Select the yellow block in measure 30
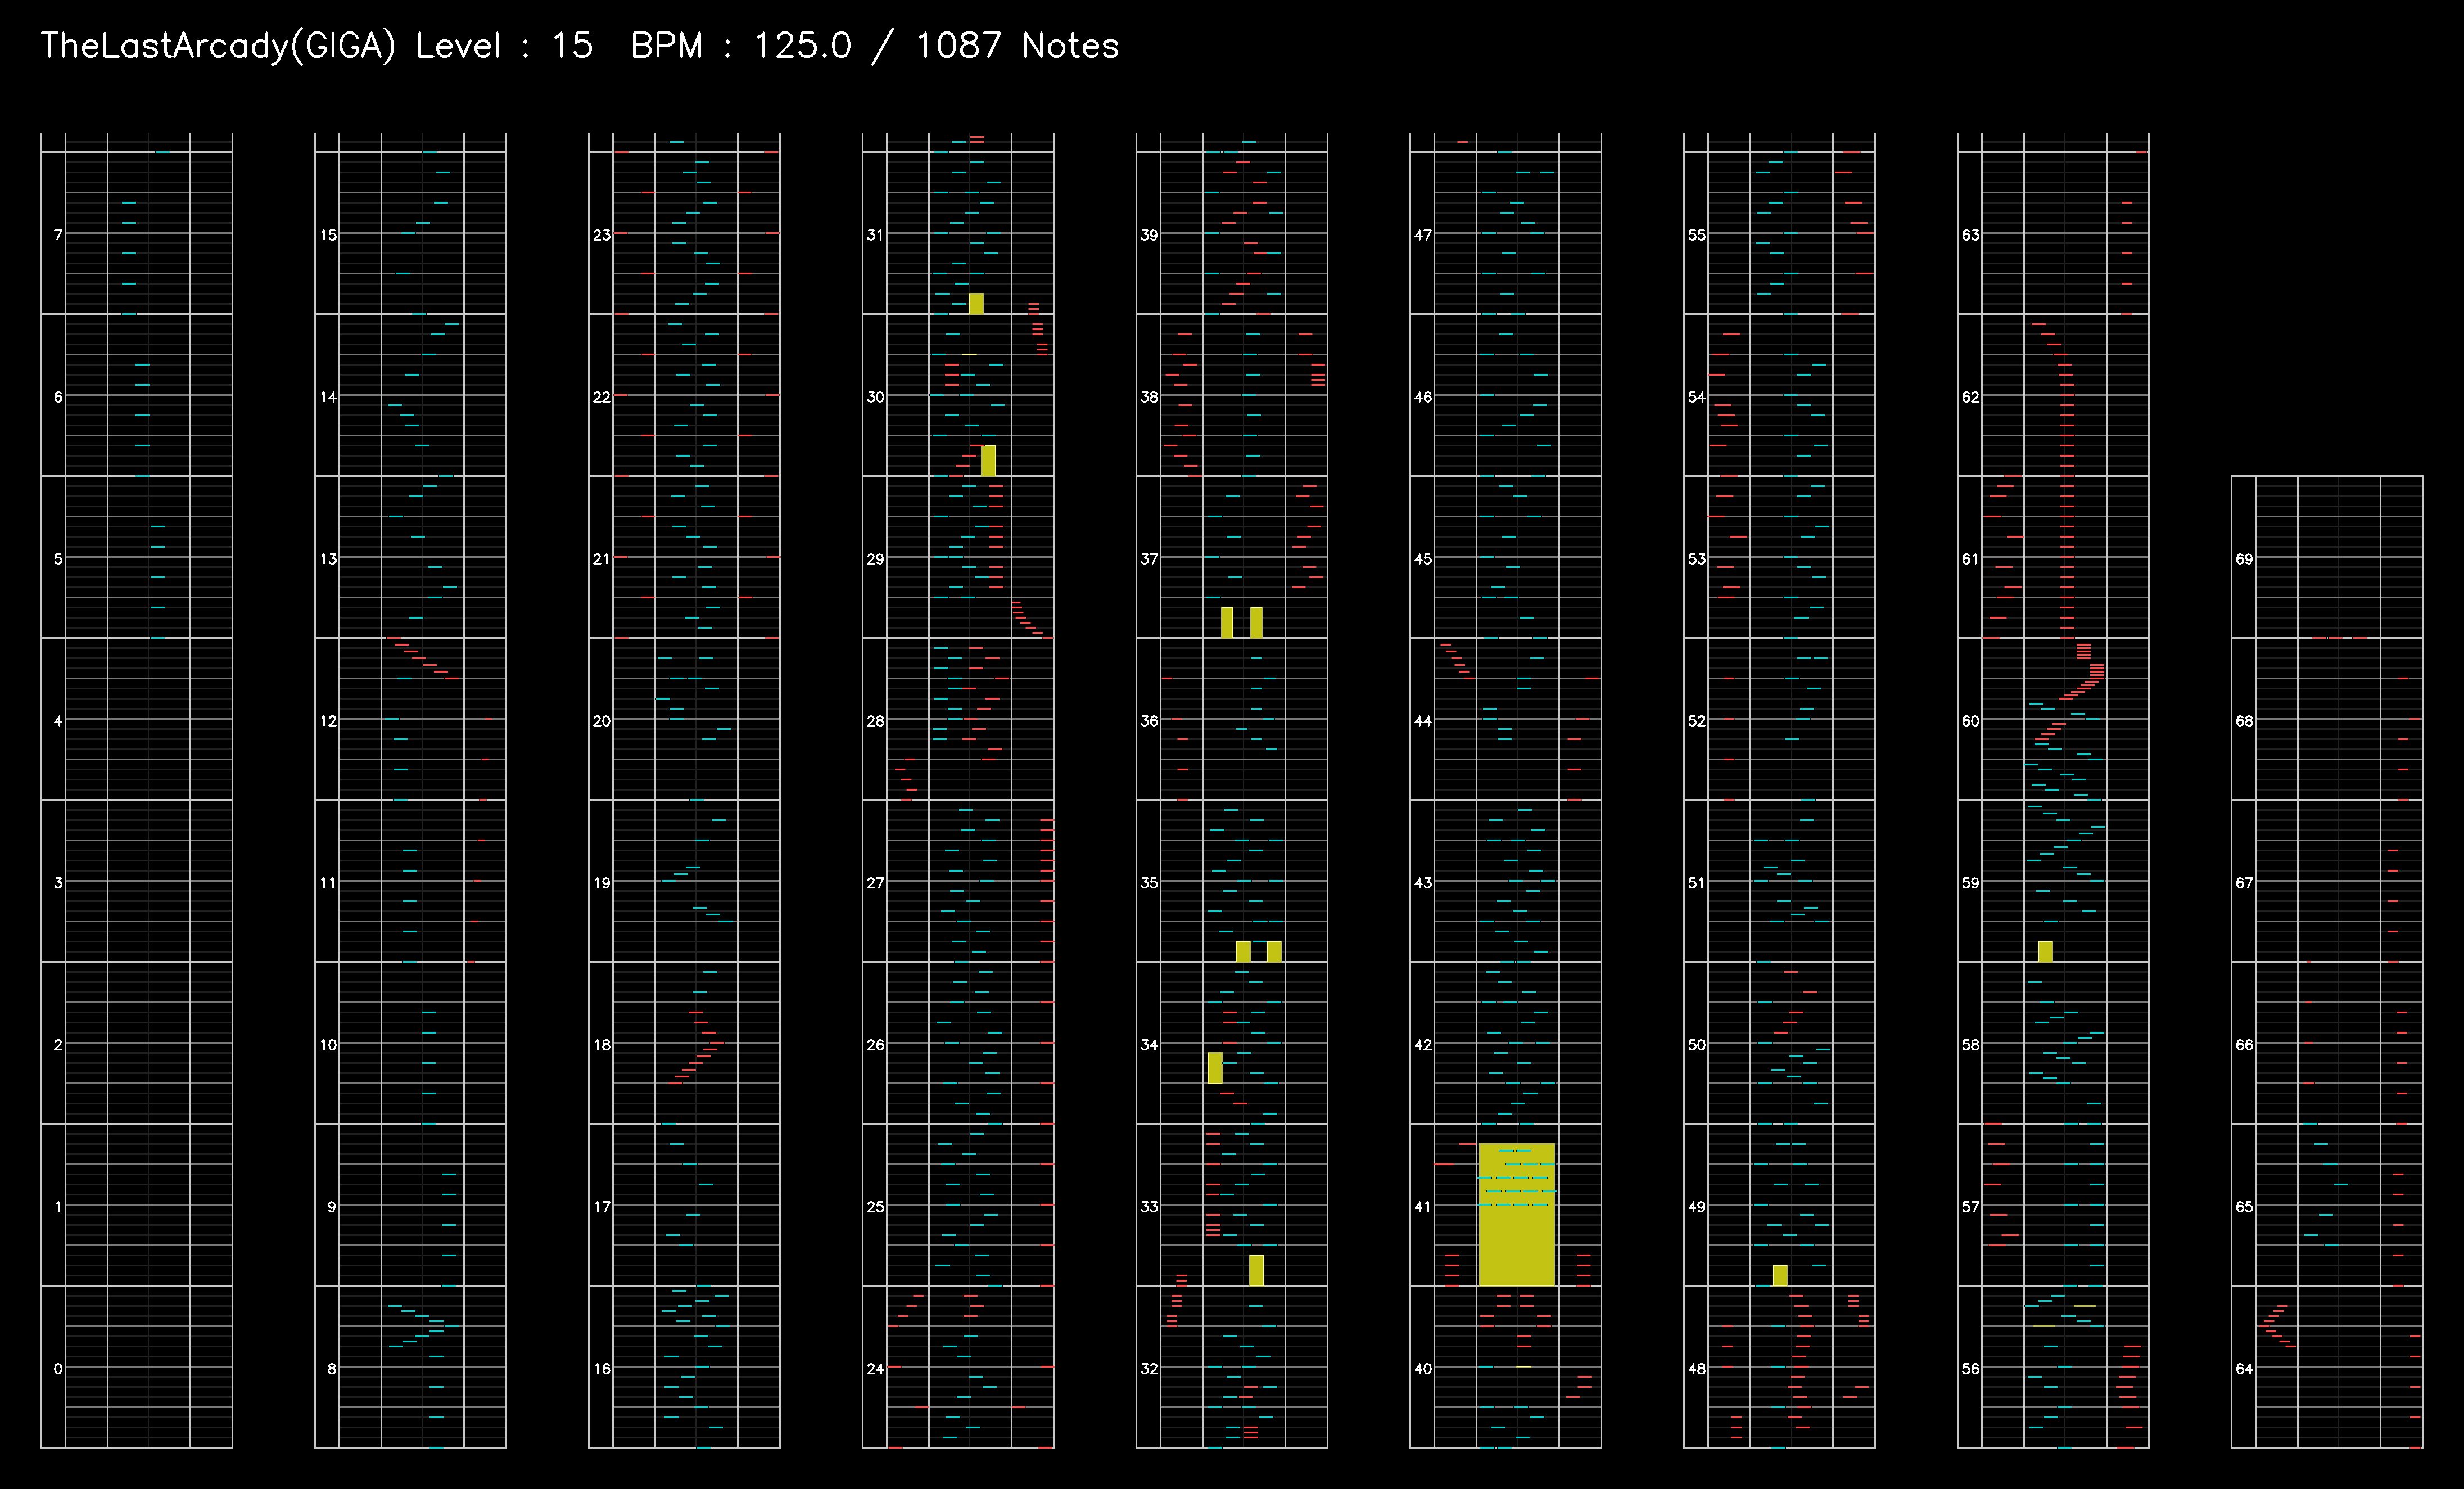The image size is (2464, 1489). click(988, 460)
